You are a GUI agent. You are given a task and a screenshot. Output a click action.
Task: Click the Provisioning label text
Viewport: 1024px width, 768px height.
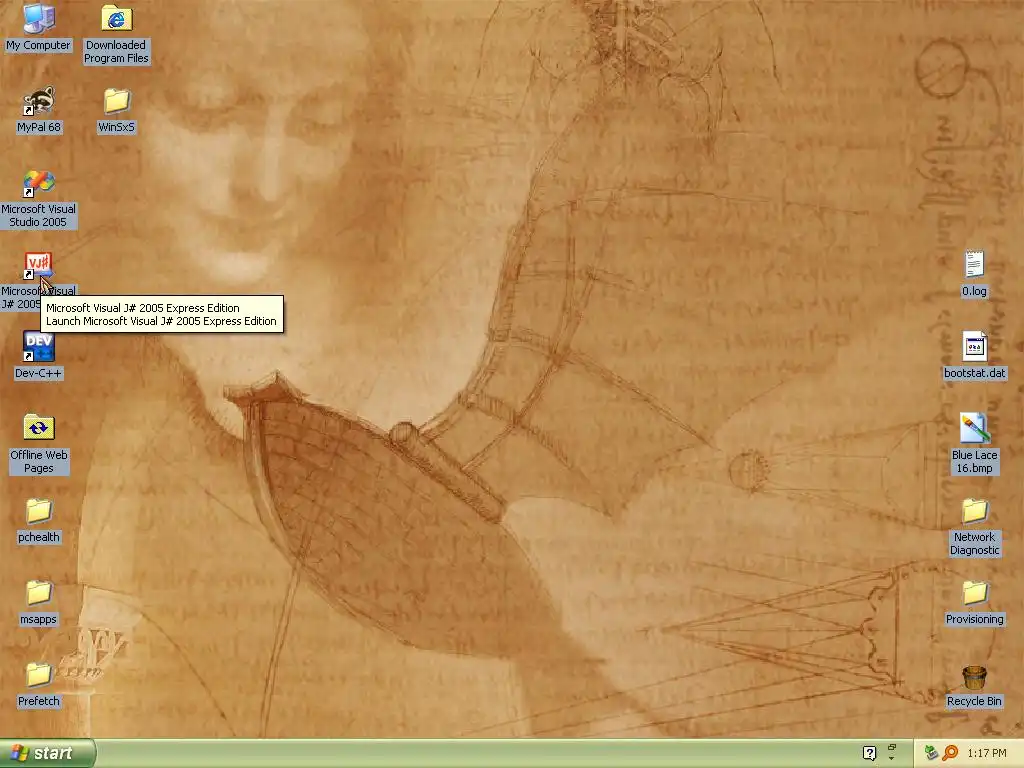pos(974,619)
